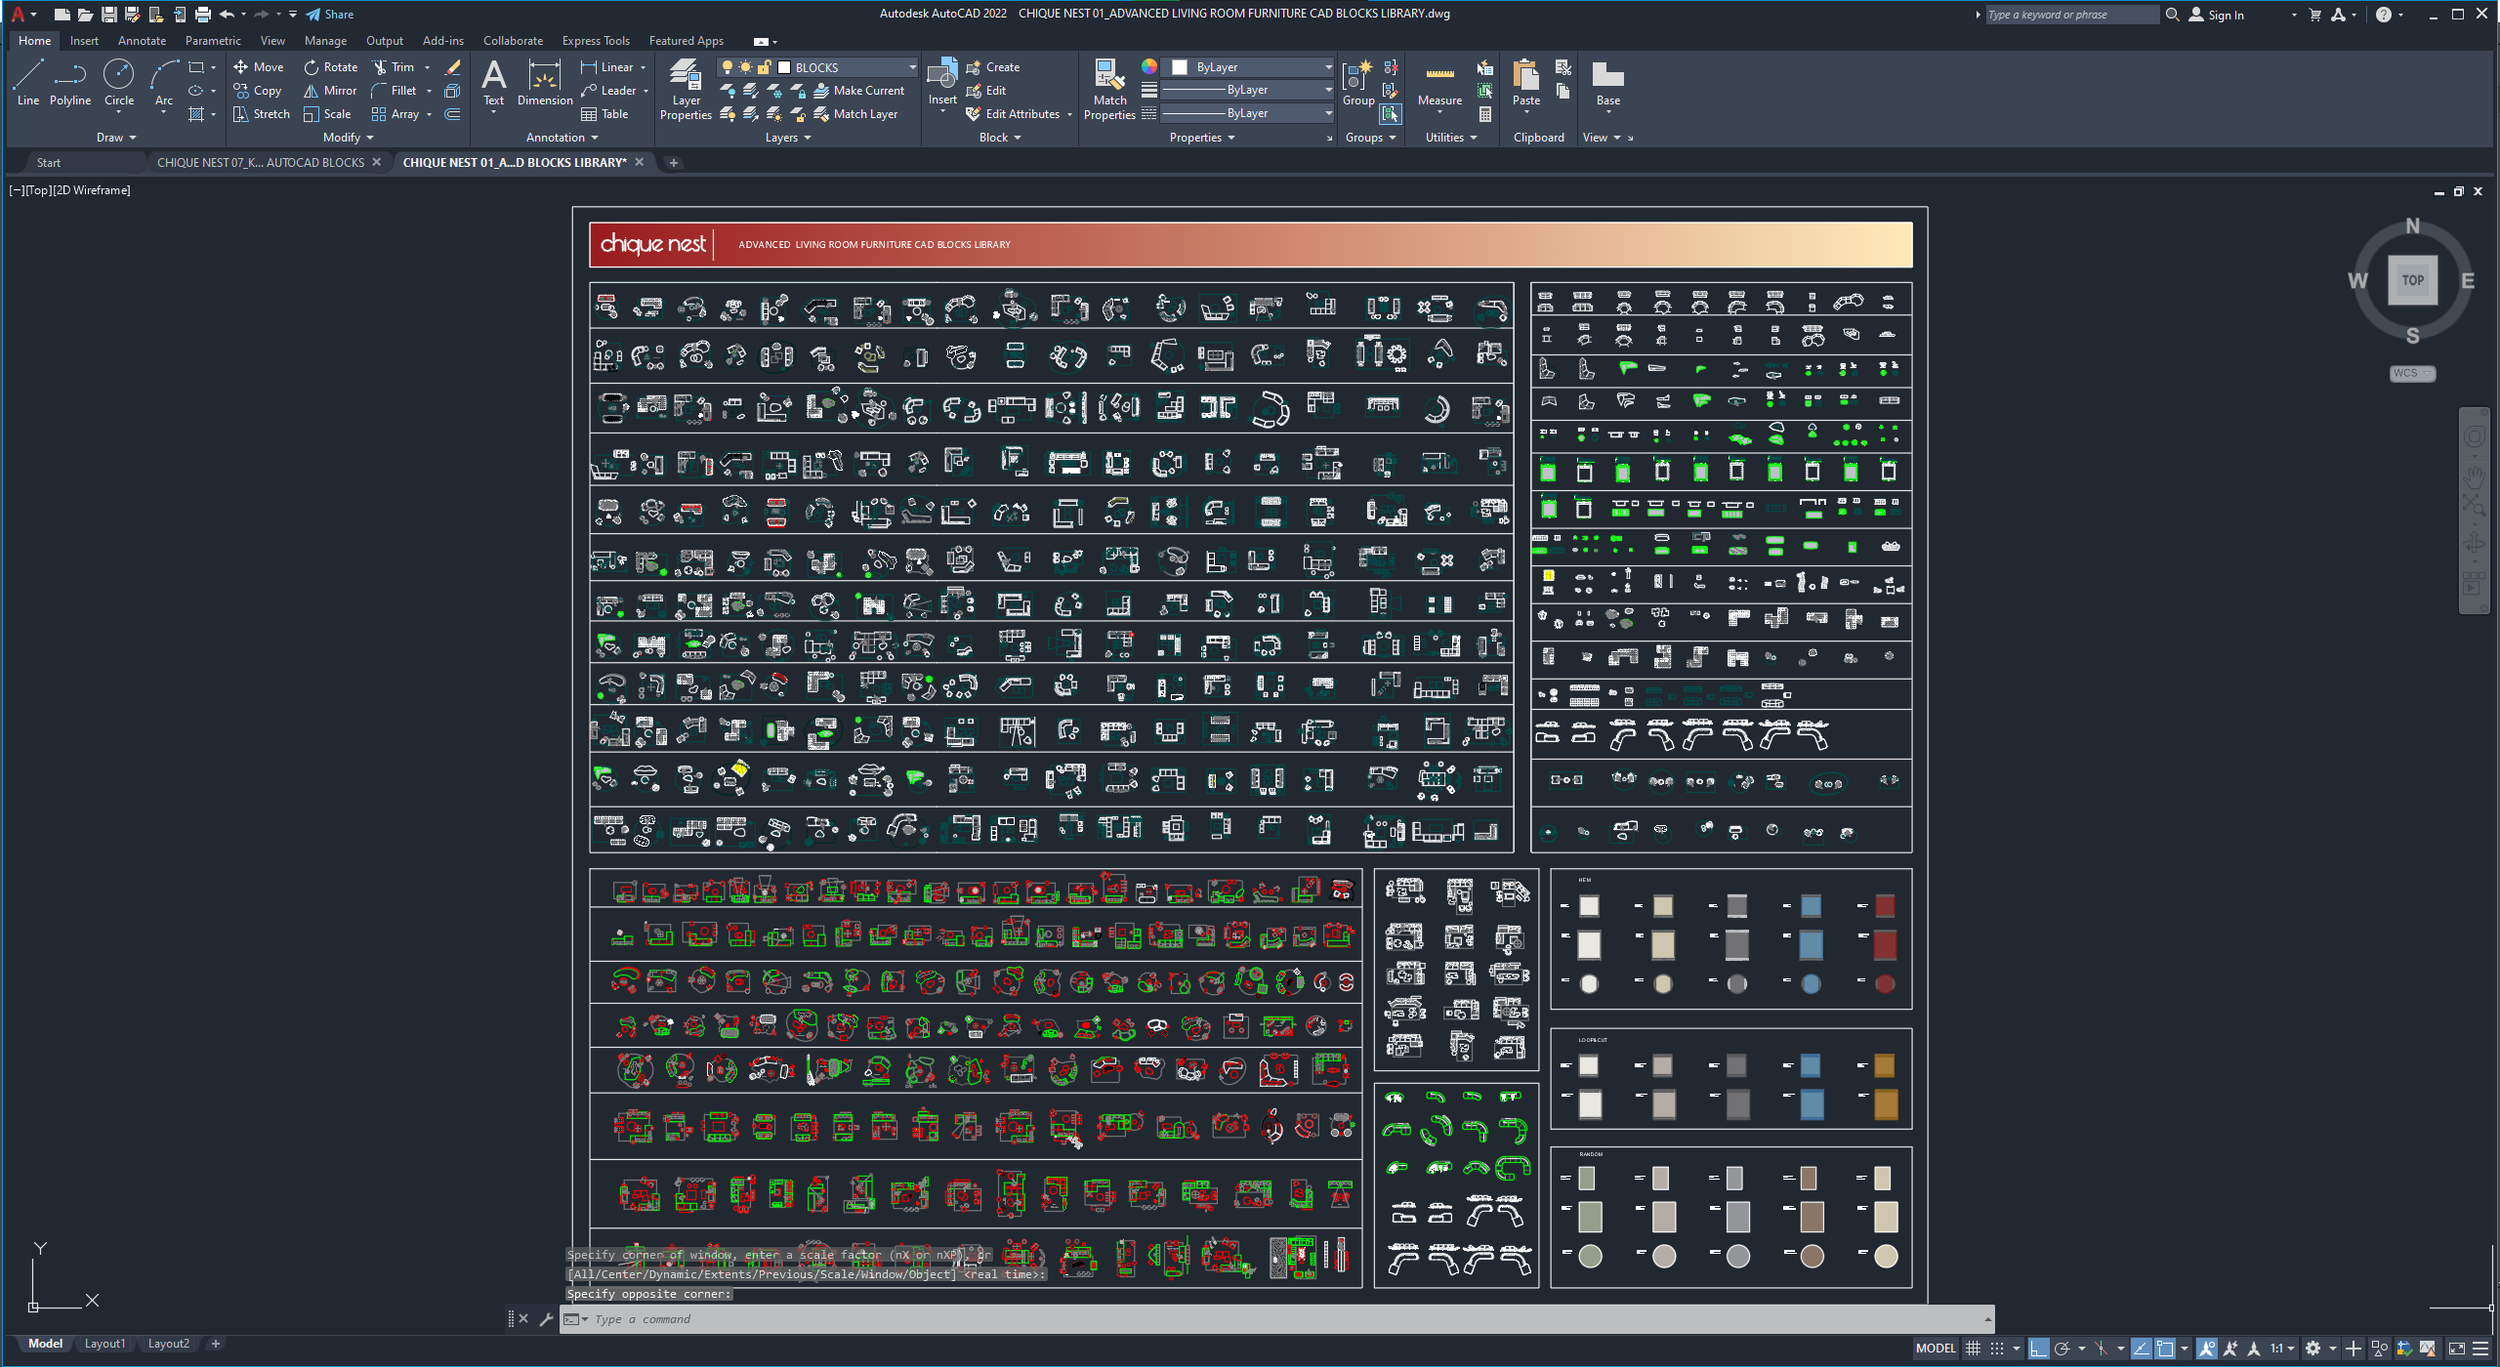
Task: Click the ByLayer color swatch in Properties
Action: [1179, 66]
